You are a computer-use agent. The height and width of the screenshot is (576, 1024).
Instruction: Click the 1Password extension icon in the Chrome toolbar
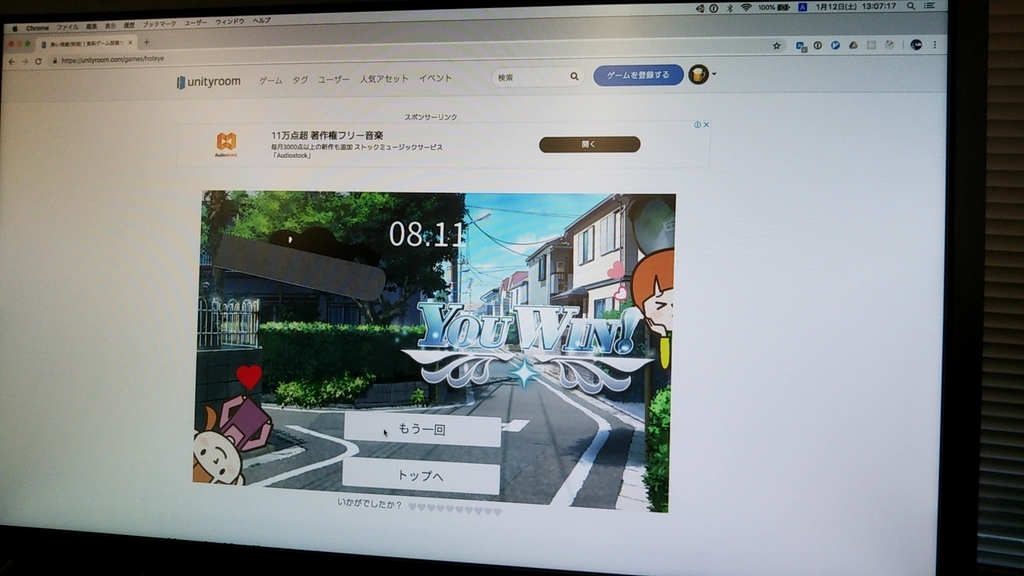(818, 46)
